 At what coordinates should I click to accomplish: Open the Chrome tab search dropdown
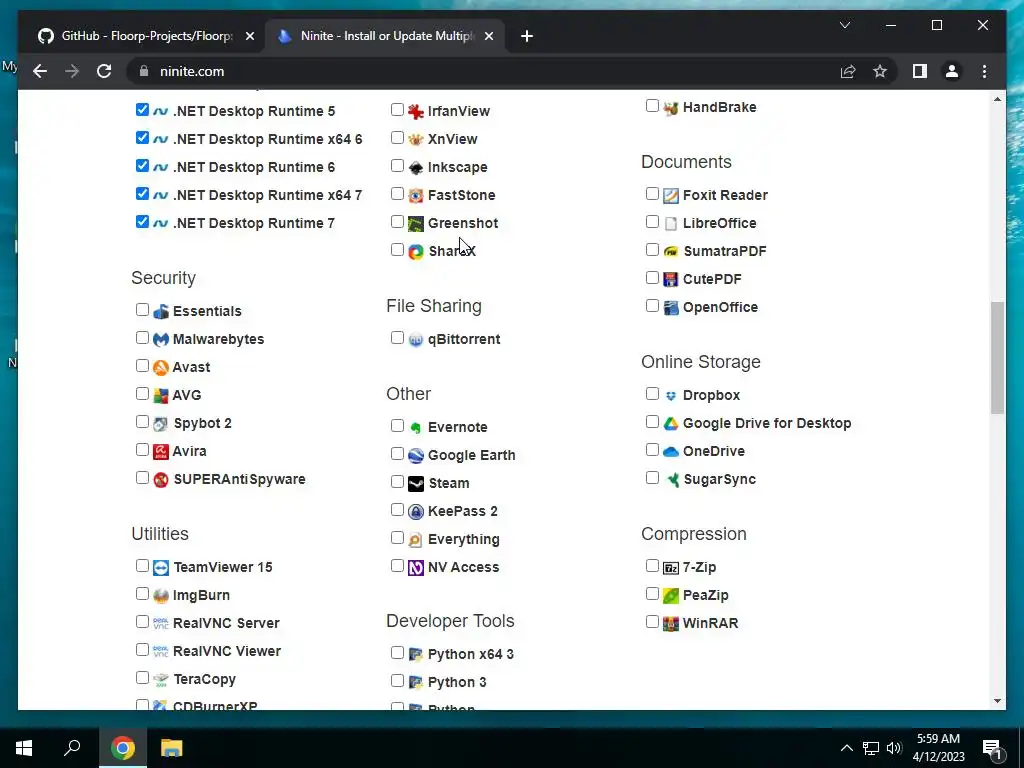pos(845,25)
